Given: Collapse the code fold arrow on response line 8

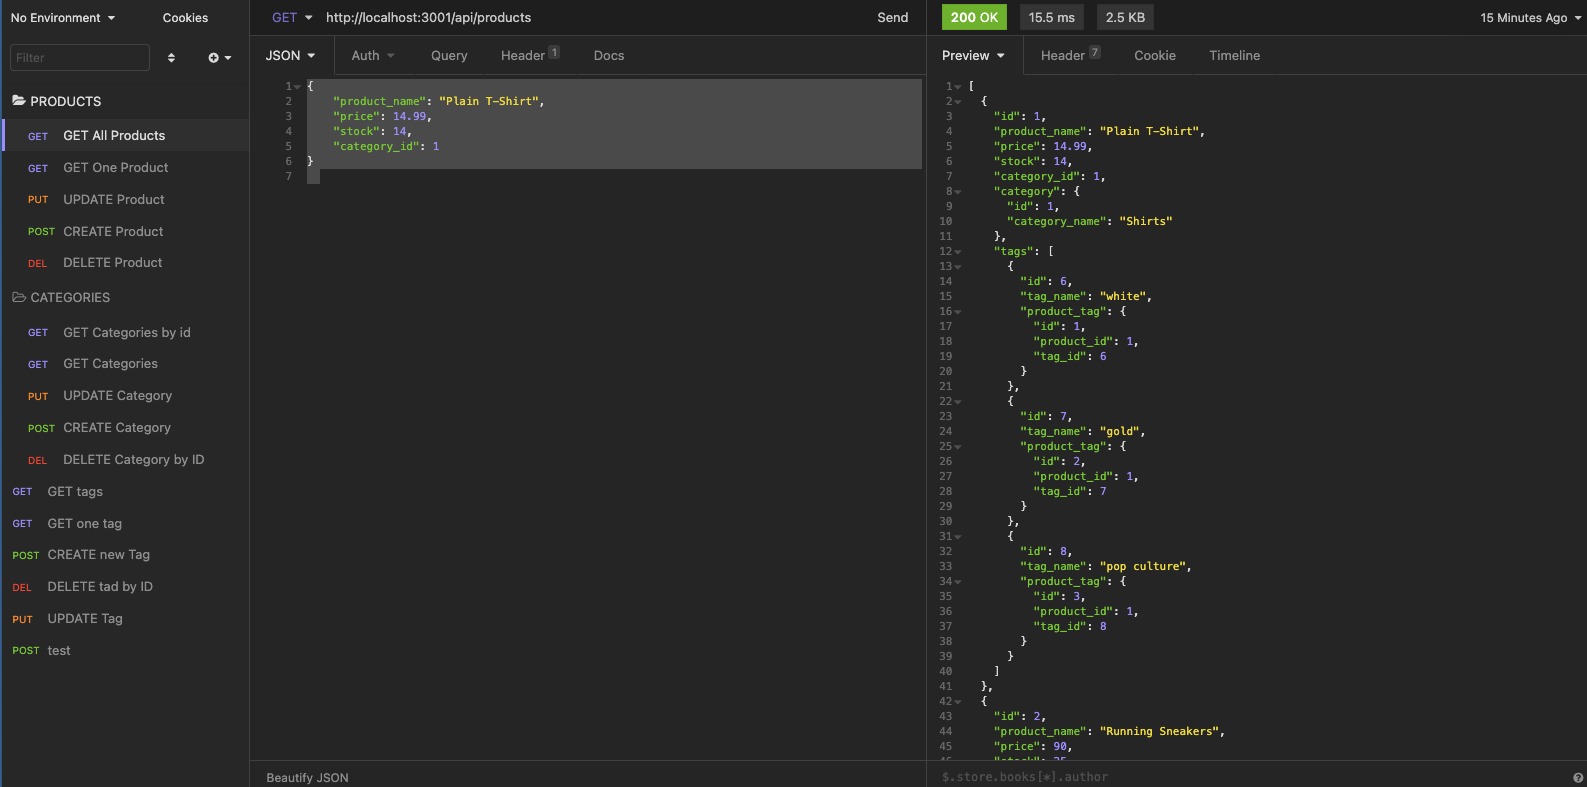Looking at the screenshot, I should [958, 192].
